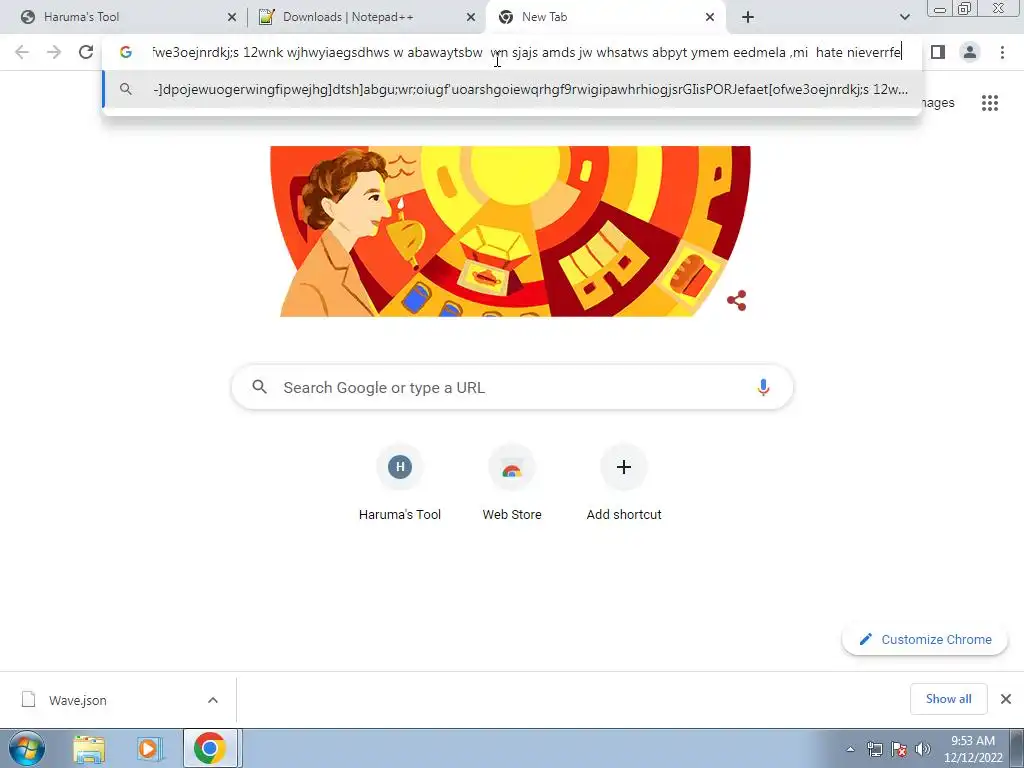The image size is (1024, 768).
Task: Open Windows Explorer from the taskbar
Action: click(x=89, y=748)
